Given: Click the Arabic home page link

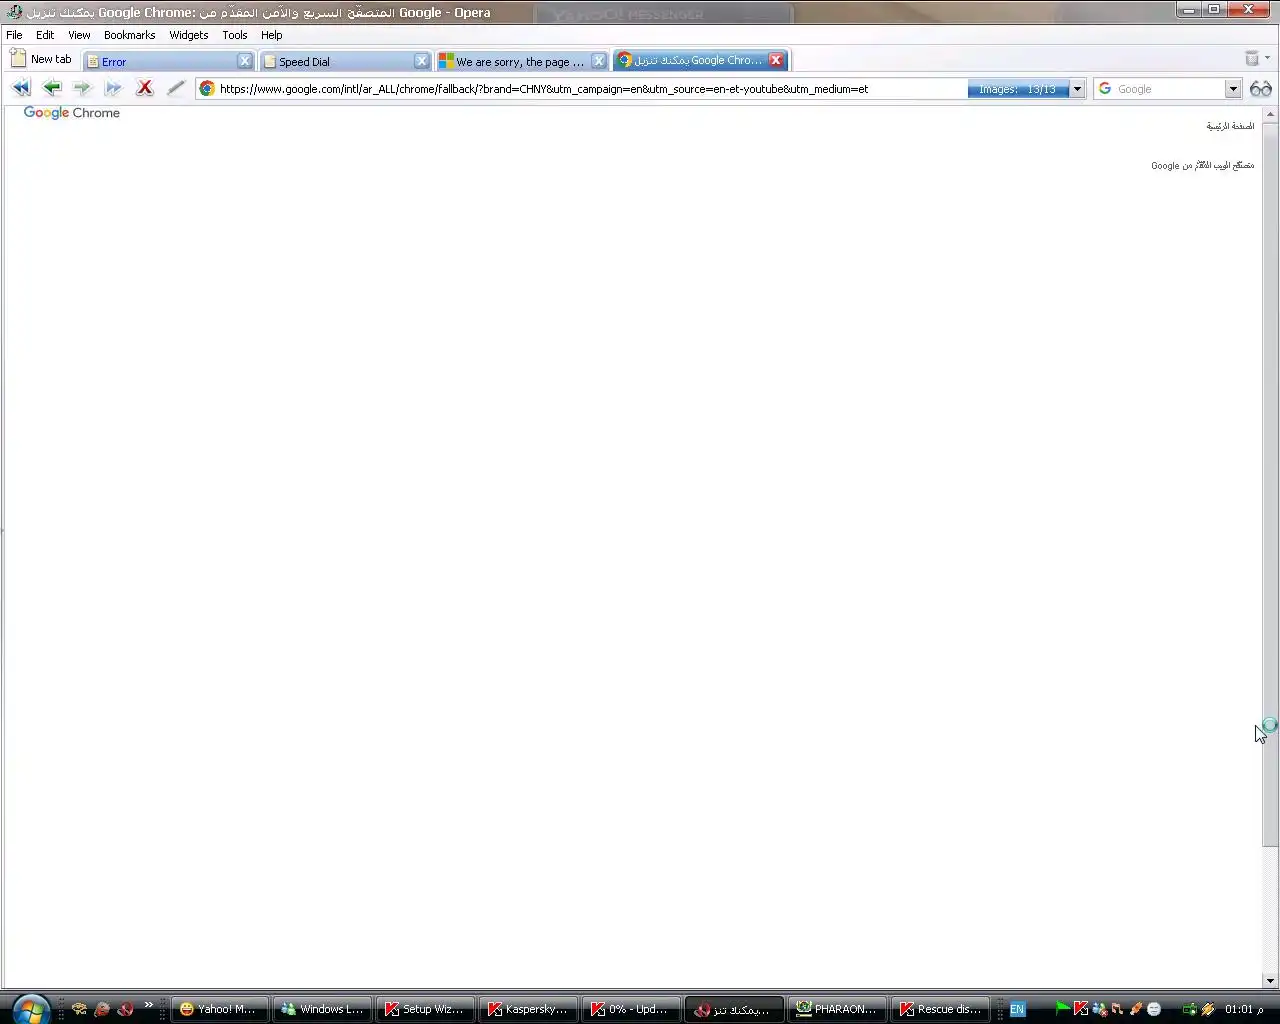Looking at the screenshot, I should point(1230,126).
